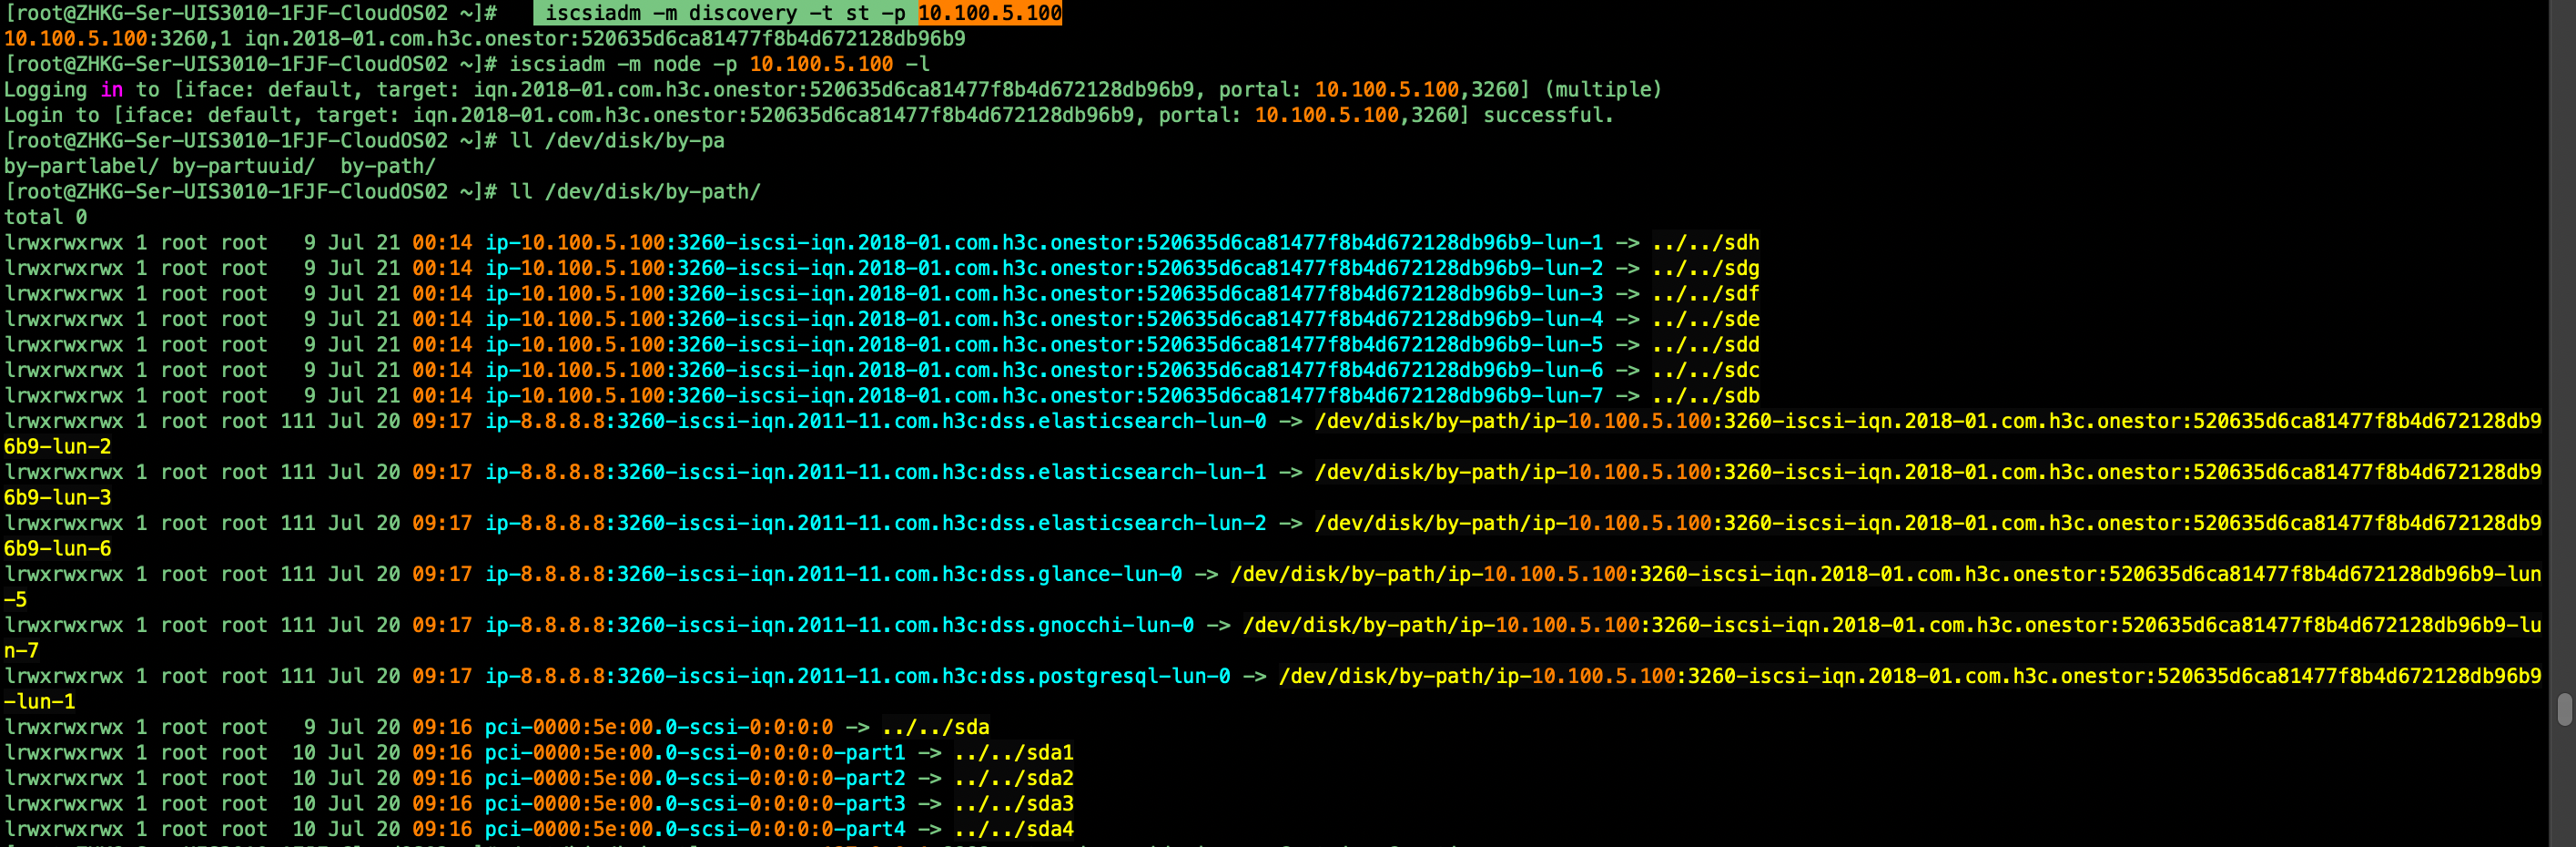Click the 'total 0' output line

(46, 217)
